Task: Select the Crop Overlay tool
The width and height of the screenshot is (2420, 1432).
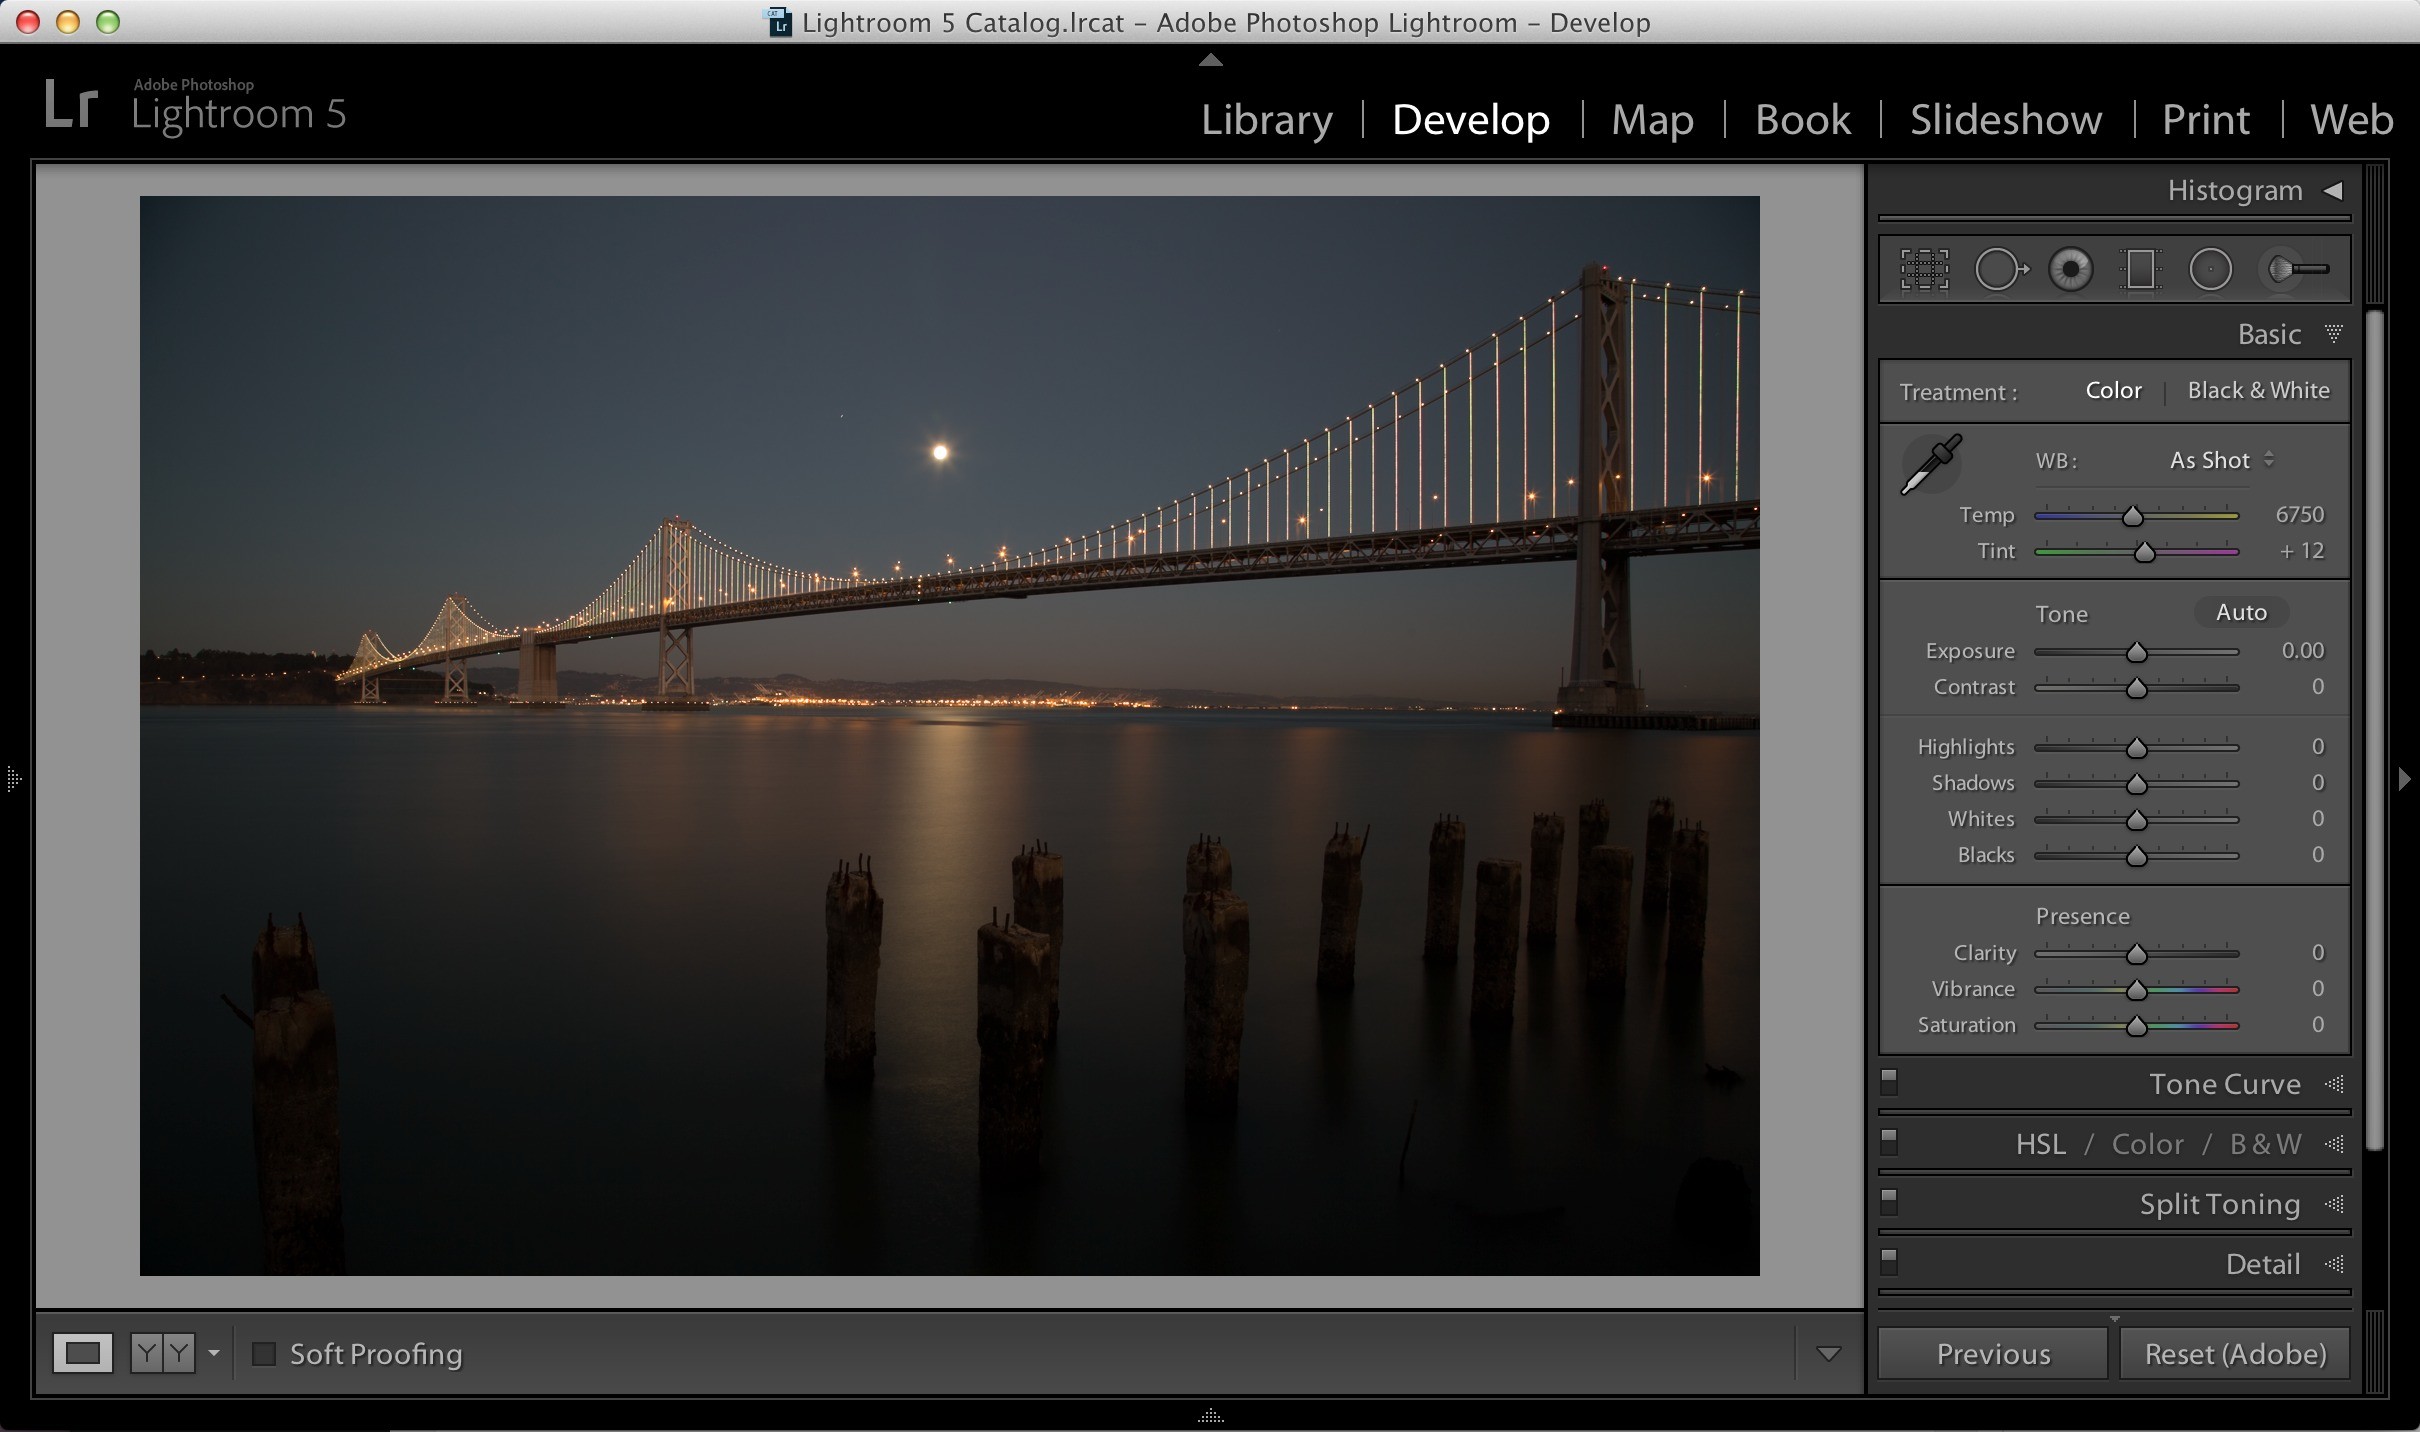Action: (x=1925, y=269)
